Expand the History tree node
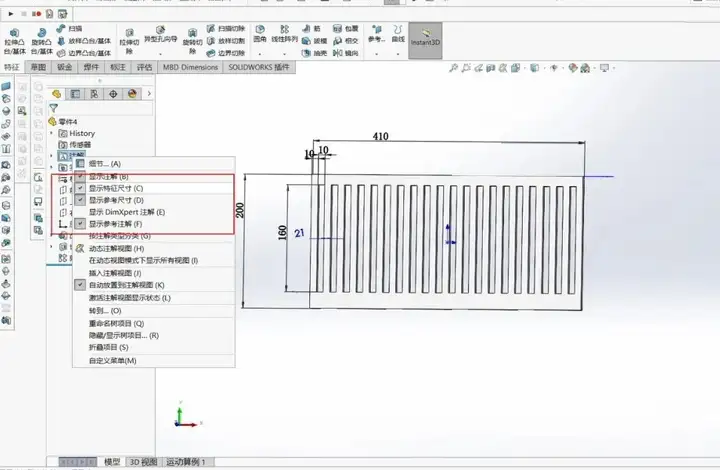This screenshot has width=720, height=470. (52, 133)
